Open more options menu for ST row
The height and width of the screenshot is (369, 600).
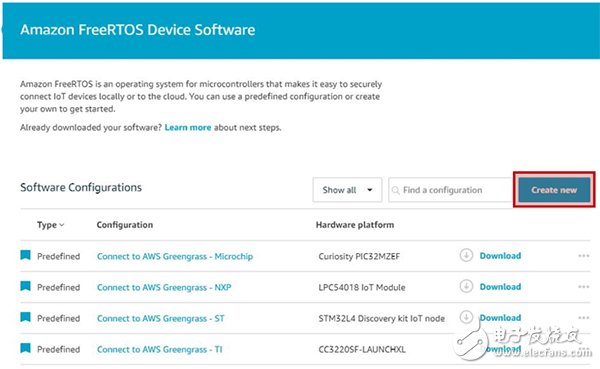[x=584, y=318]
